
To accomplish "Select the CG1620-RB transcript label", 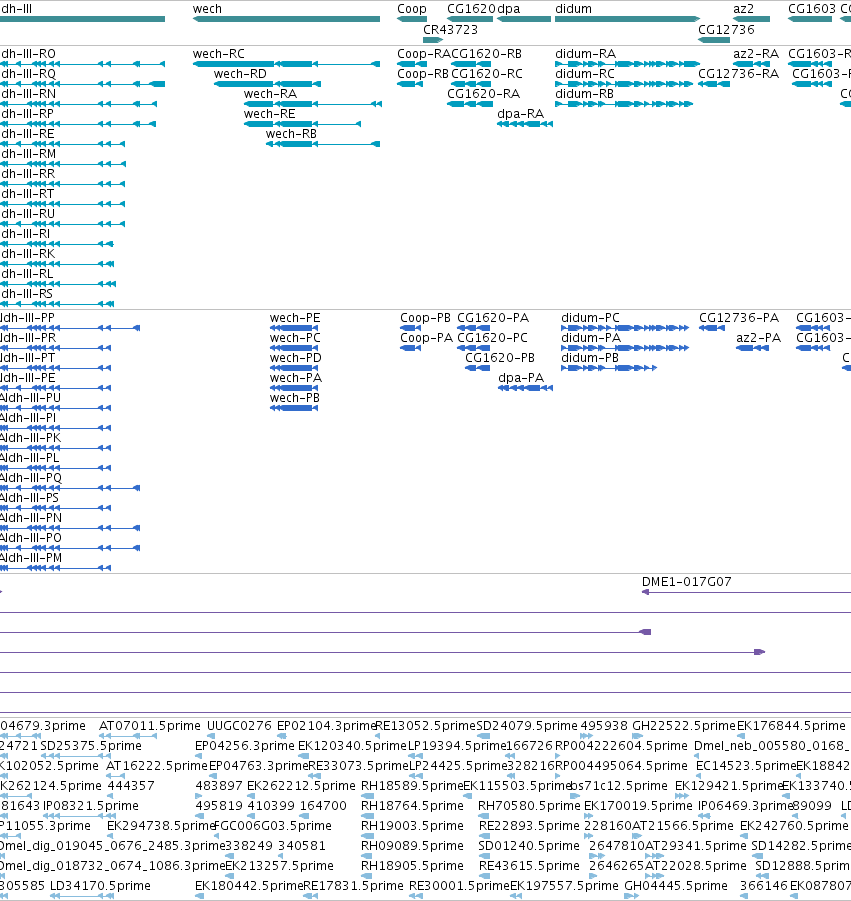I will 486,53.
